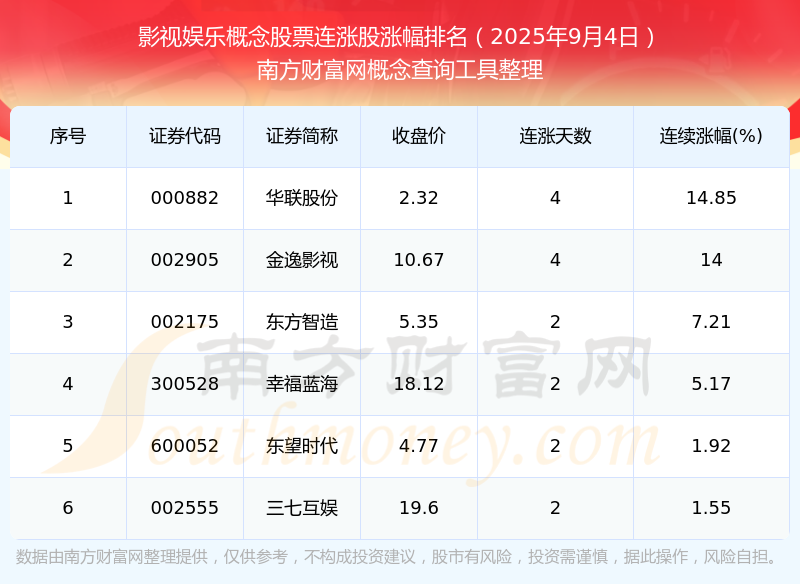
Task: Select the 收盘价 column header
Action: (419, 136)
